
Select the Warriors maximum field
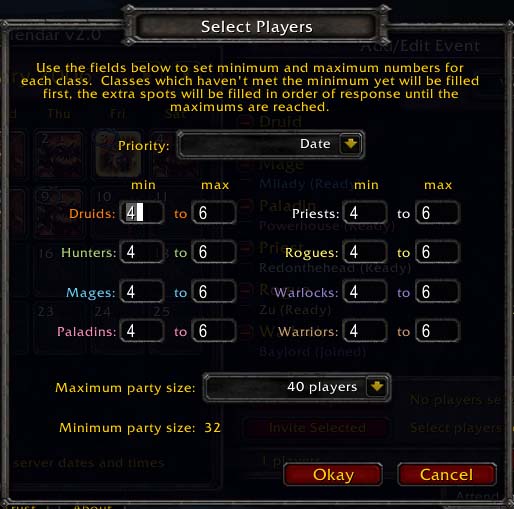[x=438, y=331]
